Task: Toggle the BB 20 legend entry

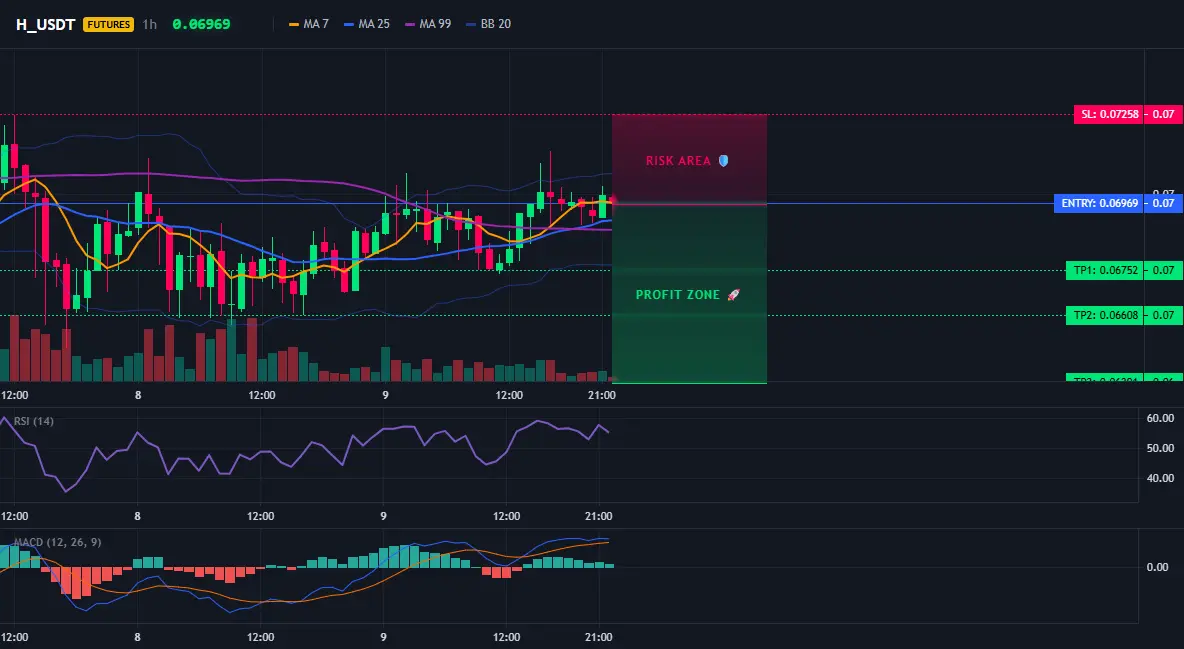Action: click(x=489, y=24)
